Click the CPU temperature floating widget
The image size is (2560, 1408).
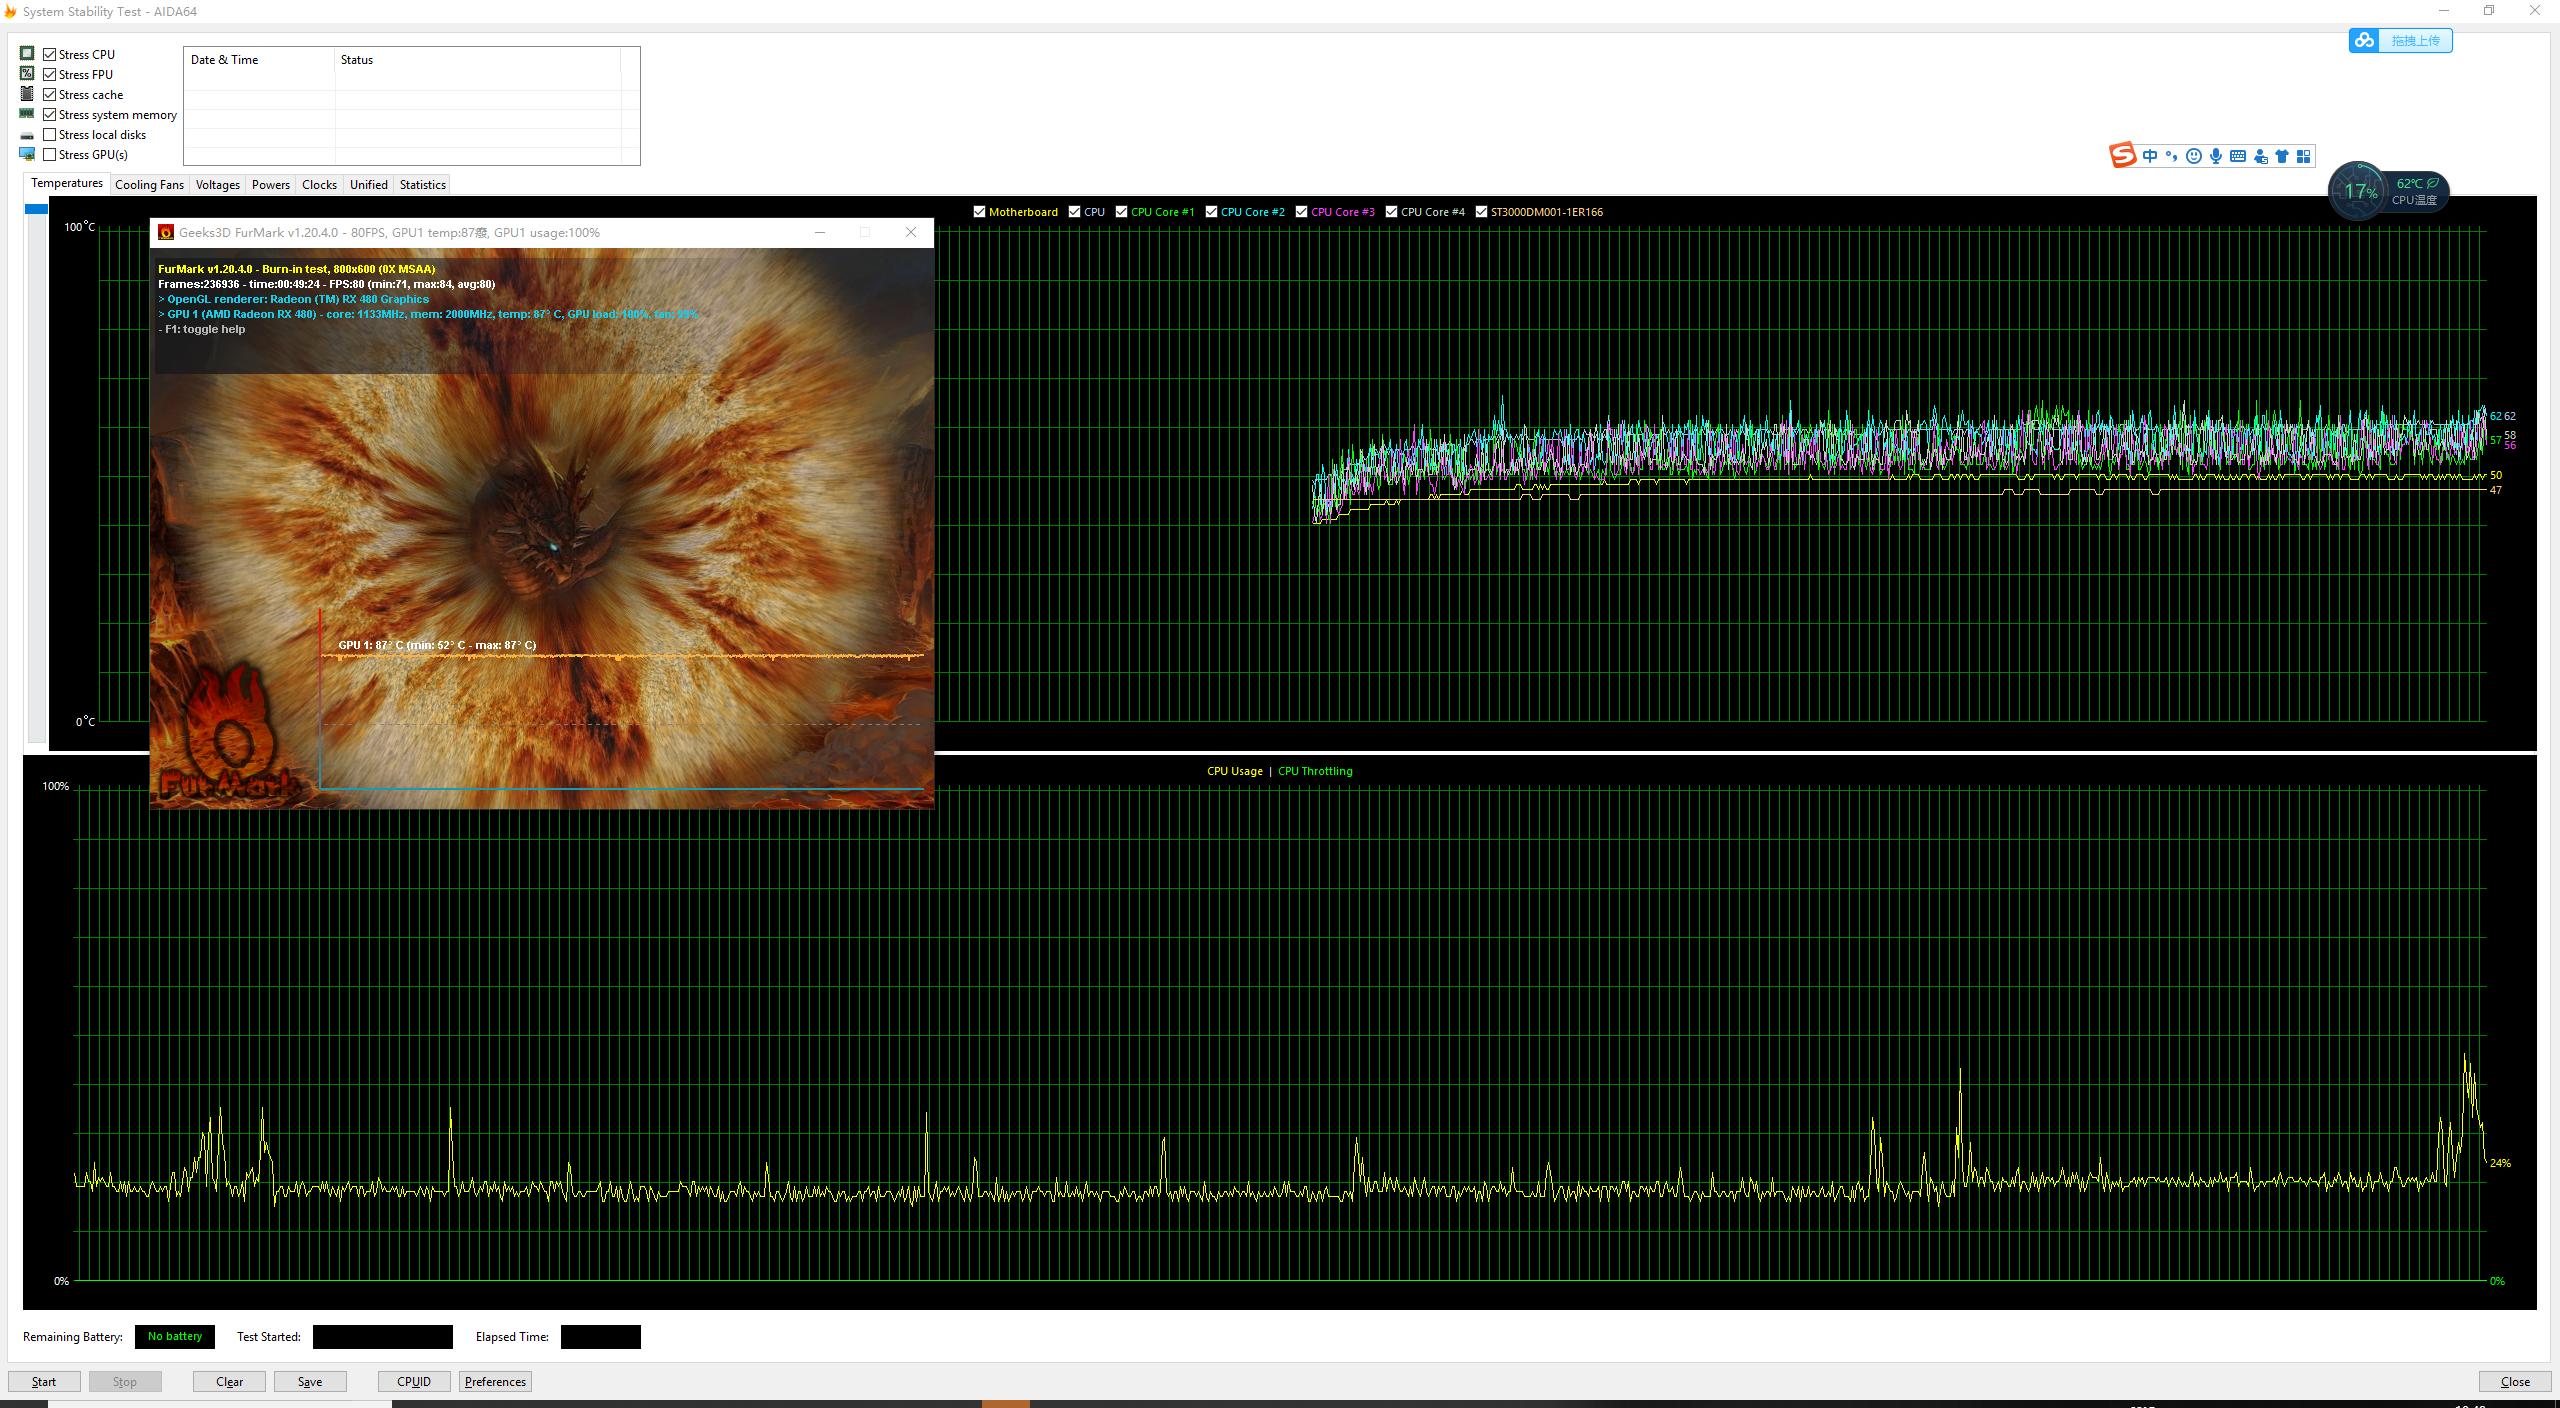click(x=2388, y=190)
